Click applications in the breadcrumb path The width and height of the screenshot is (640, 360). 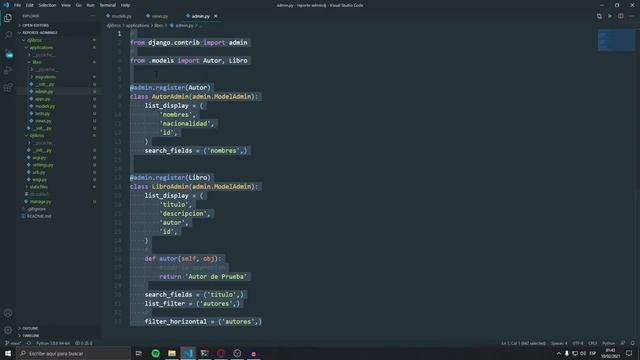pyautogui.click(x=138, y=25)
